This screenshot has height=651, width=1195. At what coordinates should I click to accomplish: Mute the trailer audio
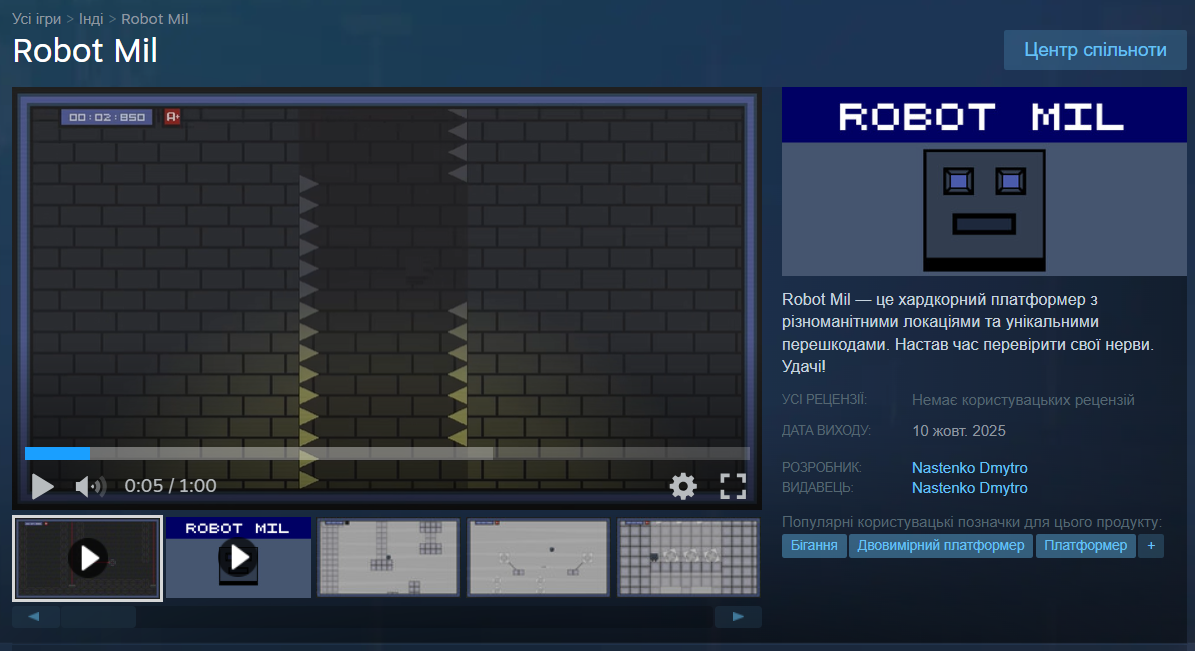(x=90, y=487)
